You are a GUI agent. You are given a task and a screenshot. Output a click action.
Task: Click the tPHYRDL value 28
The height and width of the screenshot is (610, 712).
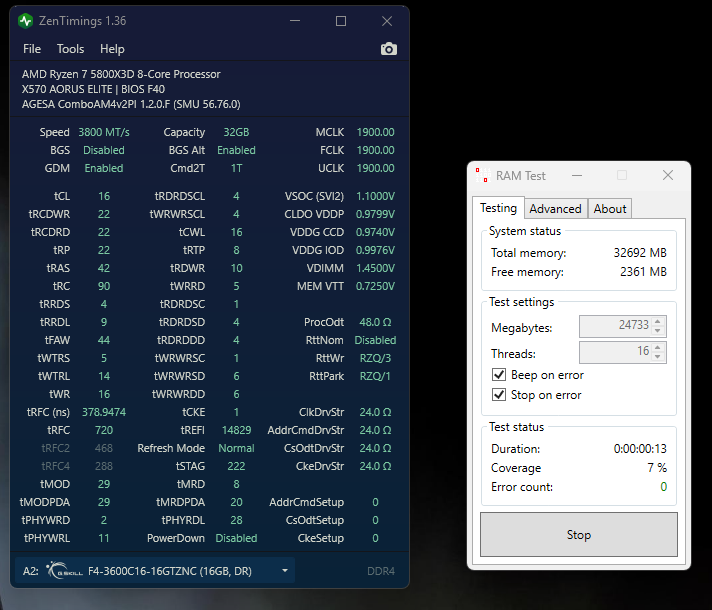[236, 520]
